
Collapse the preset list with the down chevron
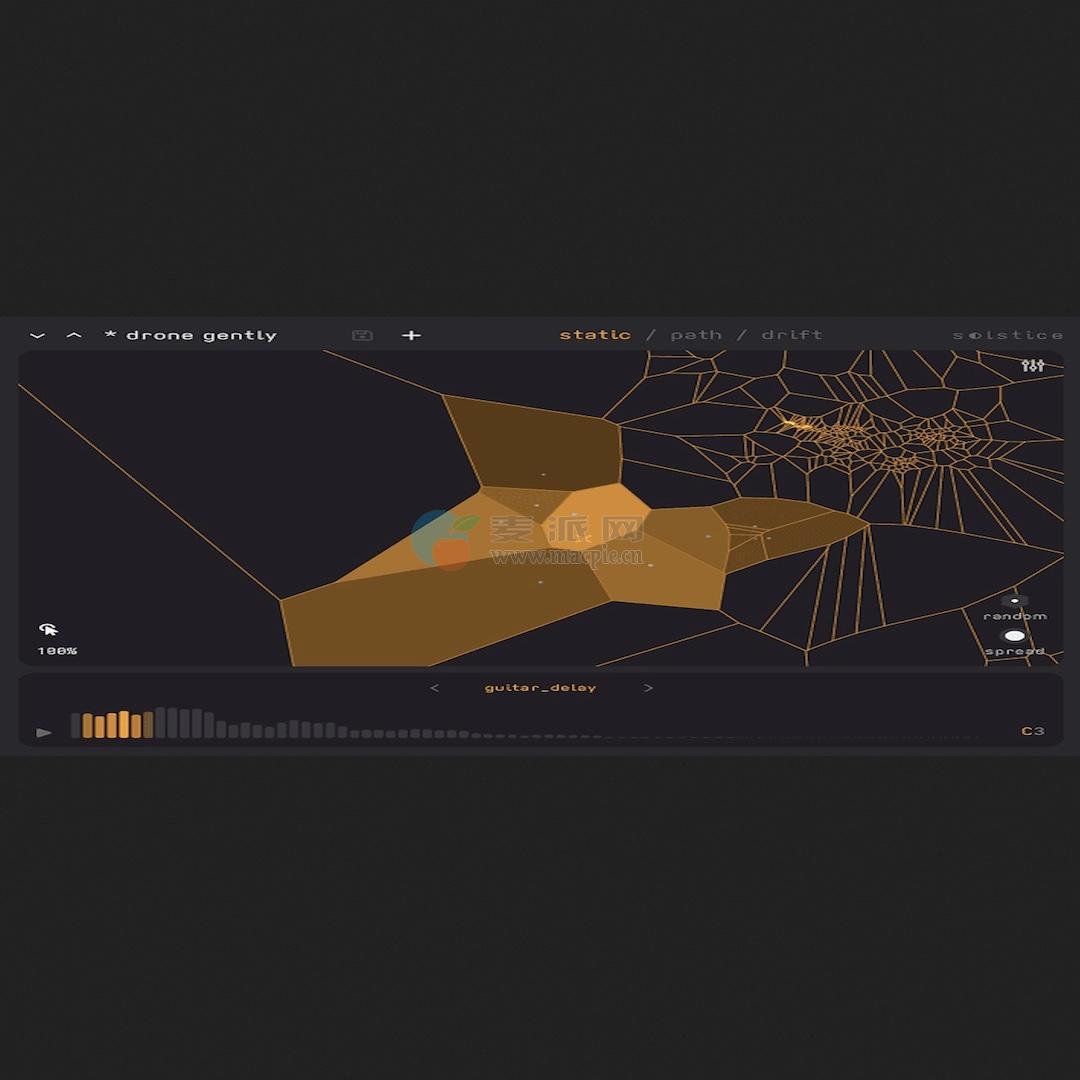(x=37, y=335)
